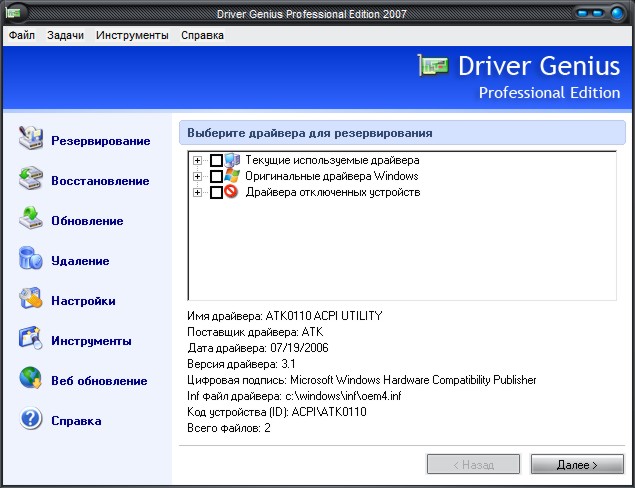Image resolution: width=635 pixels, height=488 pixels.
Task: Check Текущие используемые драйвера checkbox
Action: coord(217,161)
